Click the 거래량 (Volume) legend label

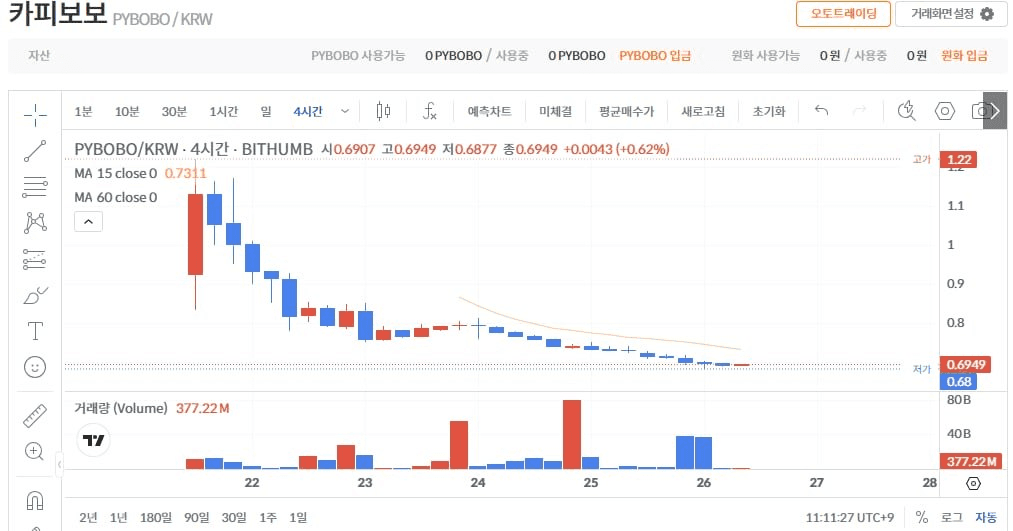click(x=121, y=408)
